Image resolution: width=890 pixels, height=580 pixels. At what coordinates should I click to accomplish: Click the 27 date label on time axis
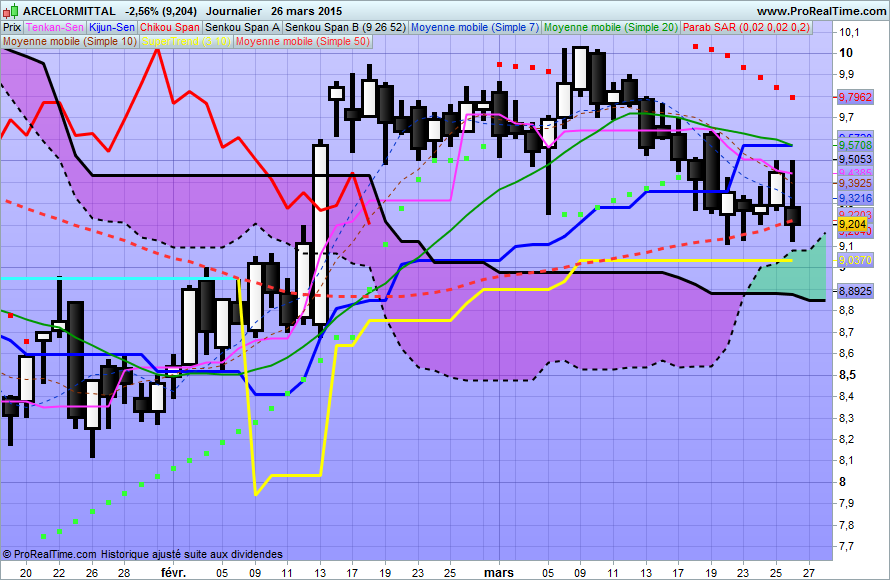809,573
